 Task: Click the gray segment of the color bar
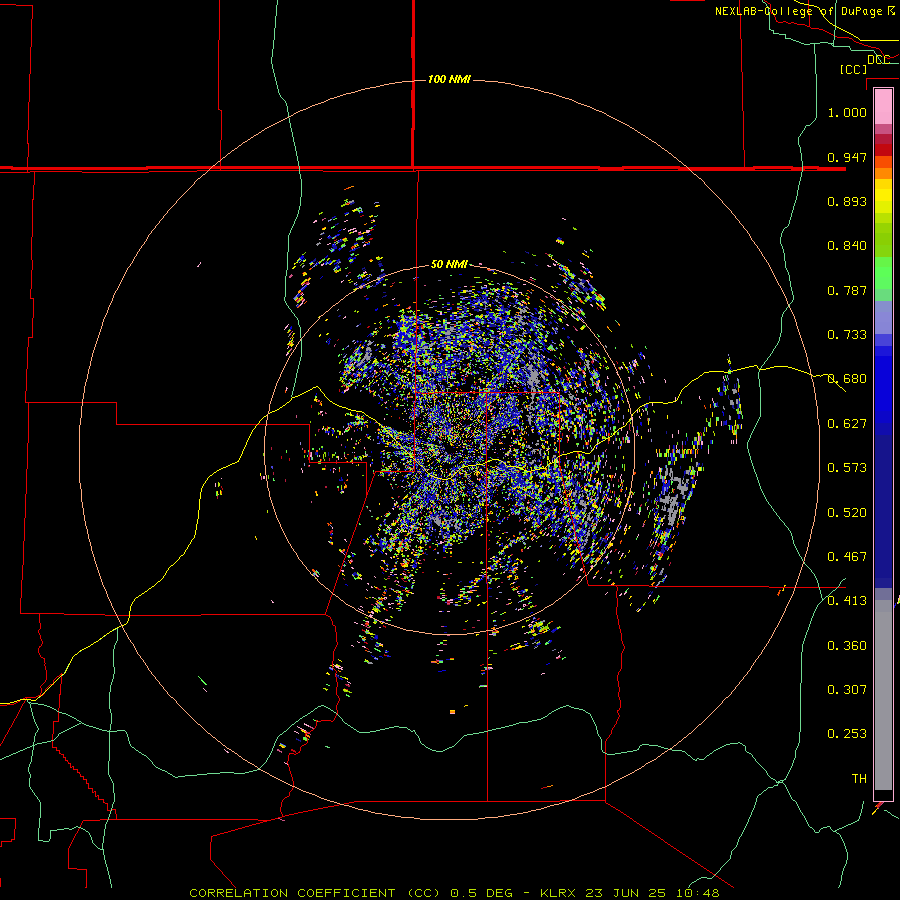pyautogui.click(x=883, y=695)
